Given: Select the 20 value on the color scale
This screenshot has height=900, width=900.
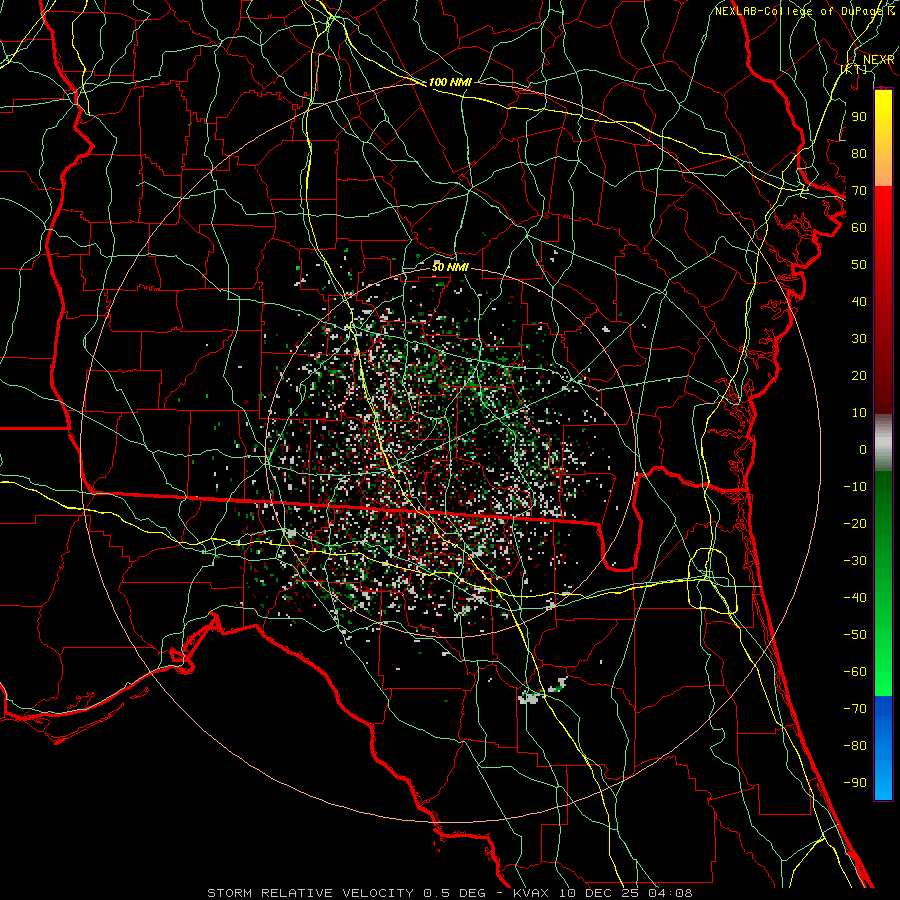Looking at the screenshot, I should pos(859,375).
